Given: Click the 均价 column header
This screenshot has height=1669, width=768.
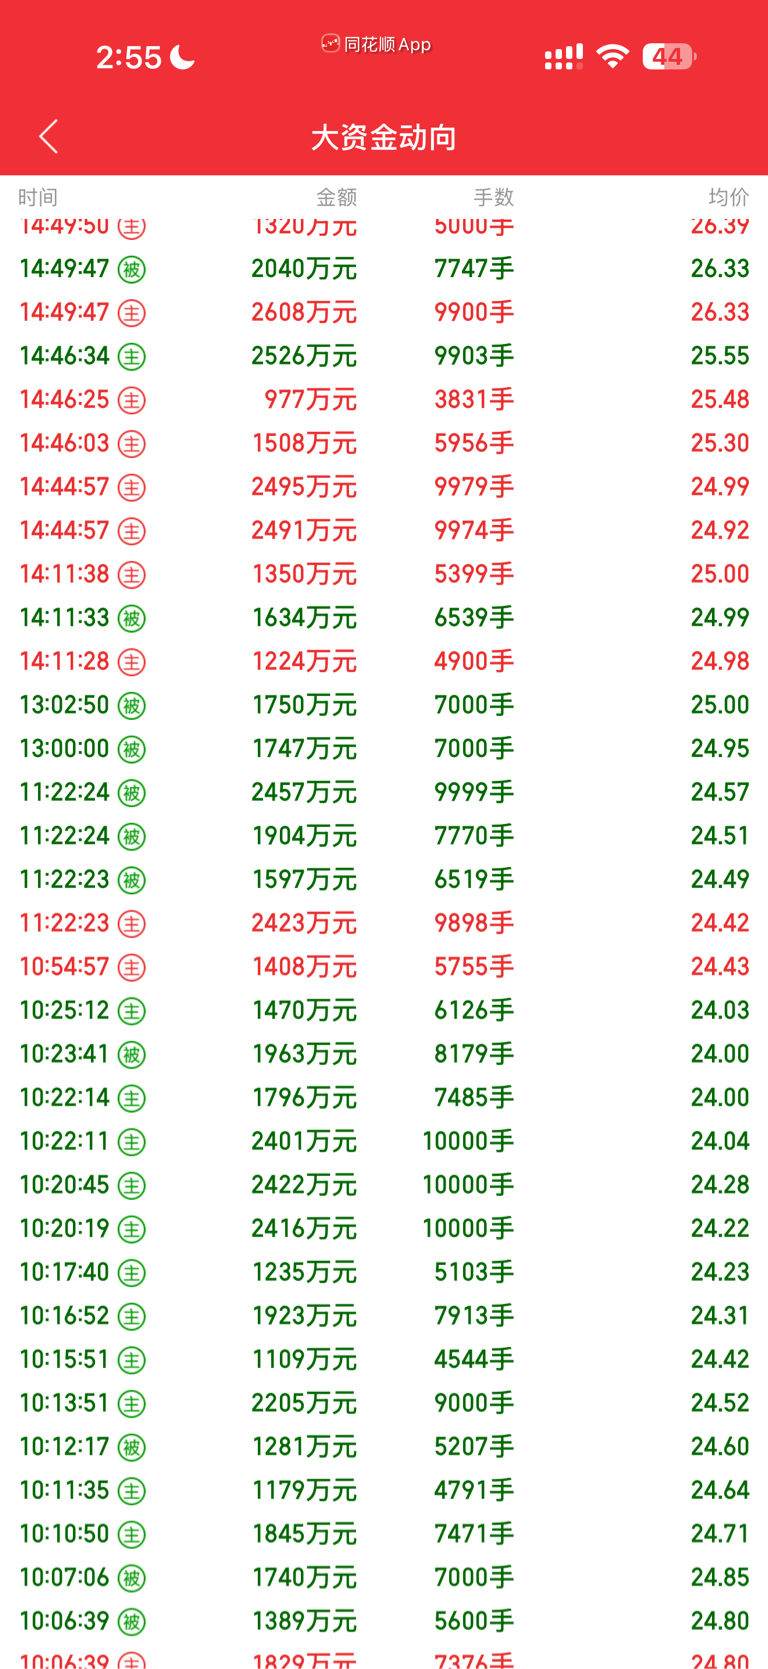Looking at the screenshot, I should click(x=728, y=197).
